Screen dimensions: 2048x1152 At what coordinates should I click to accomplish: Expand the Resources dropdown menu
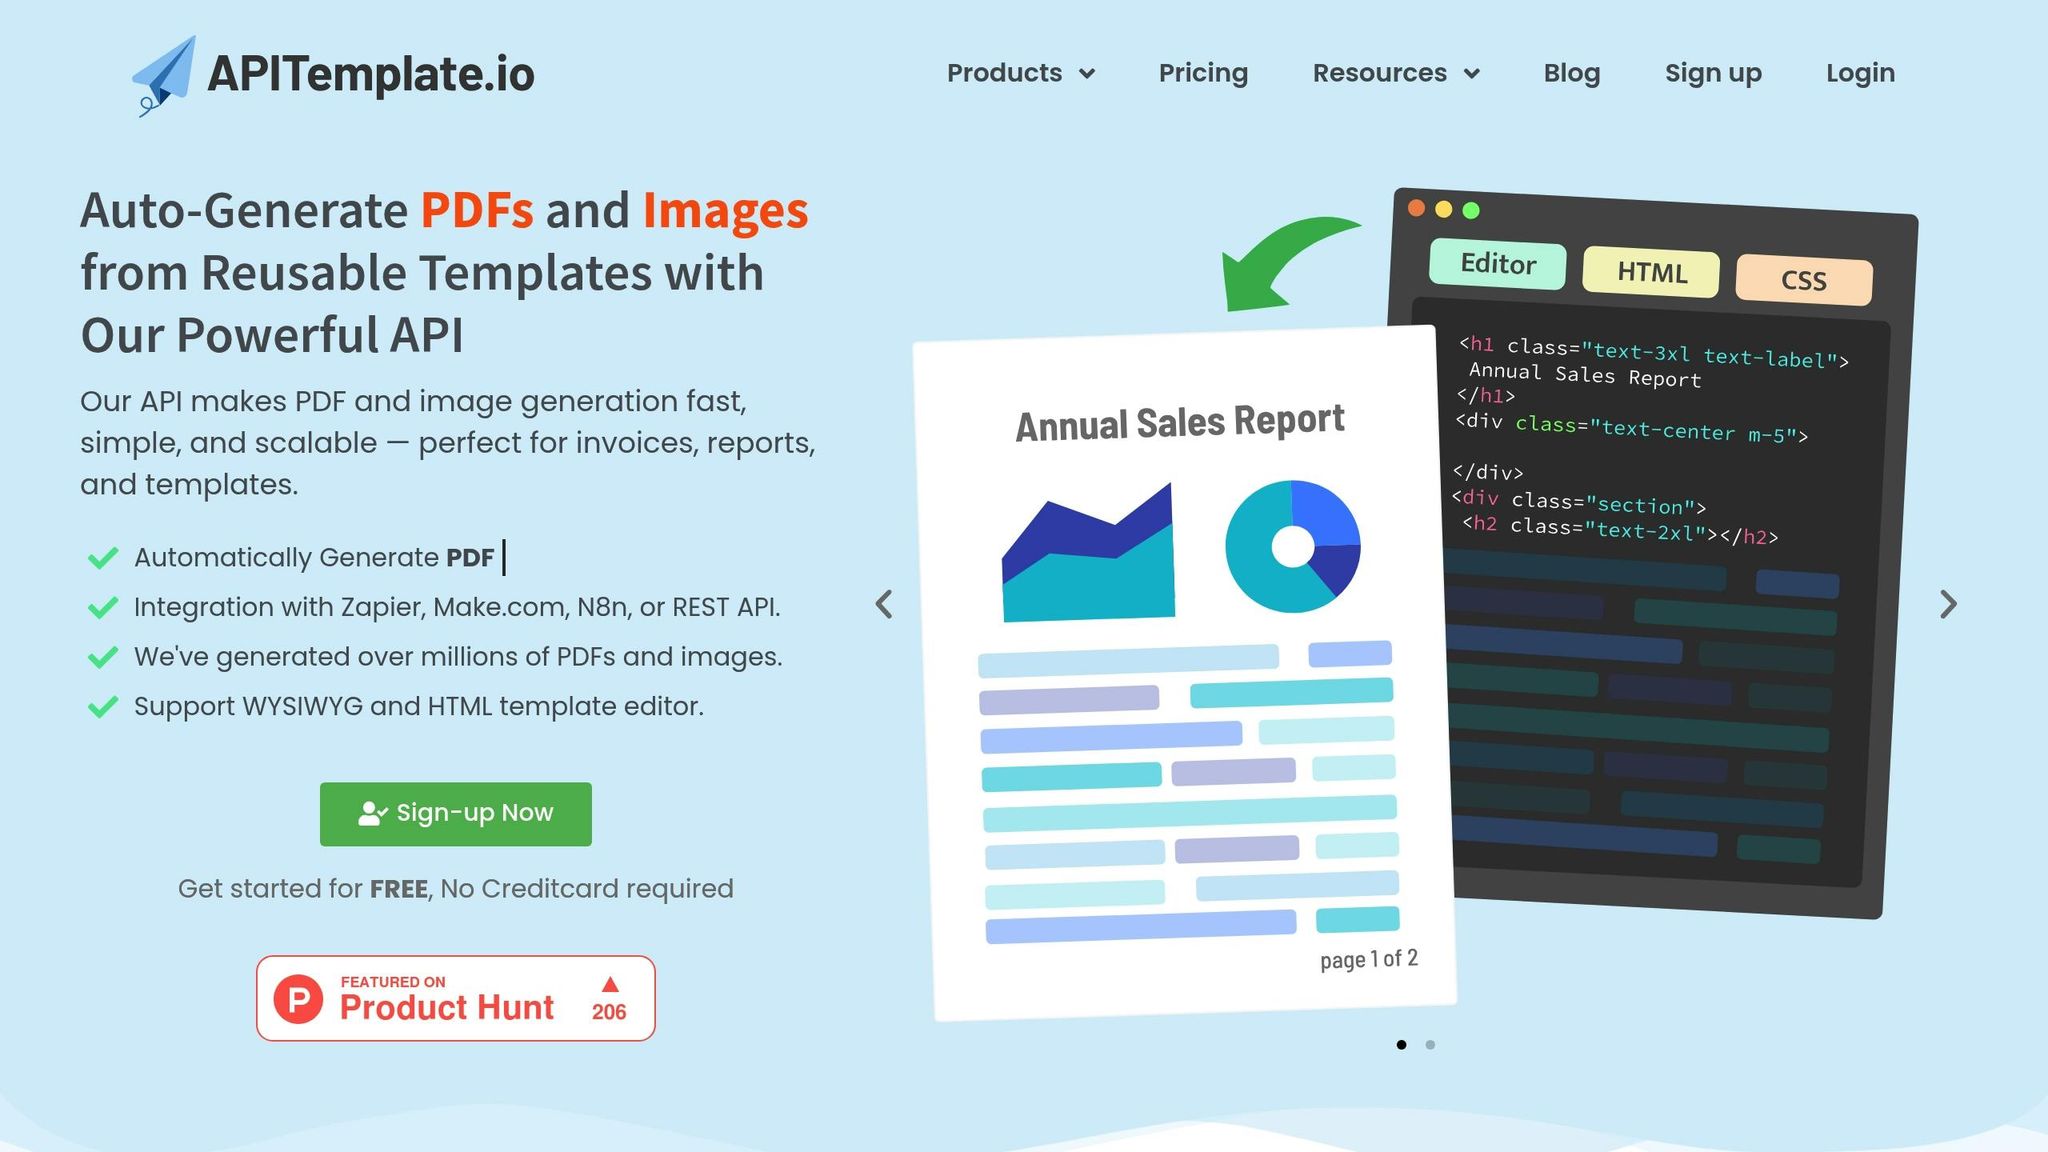pos(1396,73)
